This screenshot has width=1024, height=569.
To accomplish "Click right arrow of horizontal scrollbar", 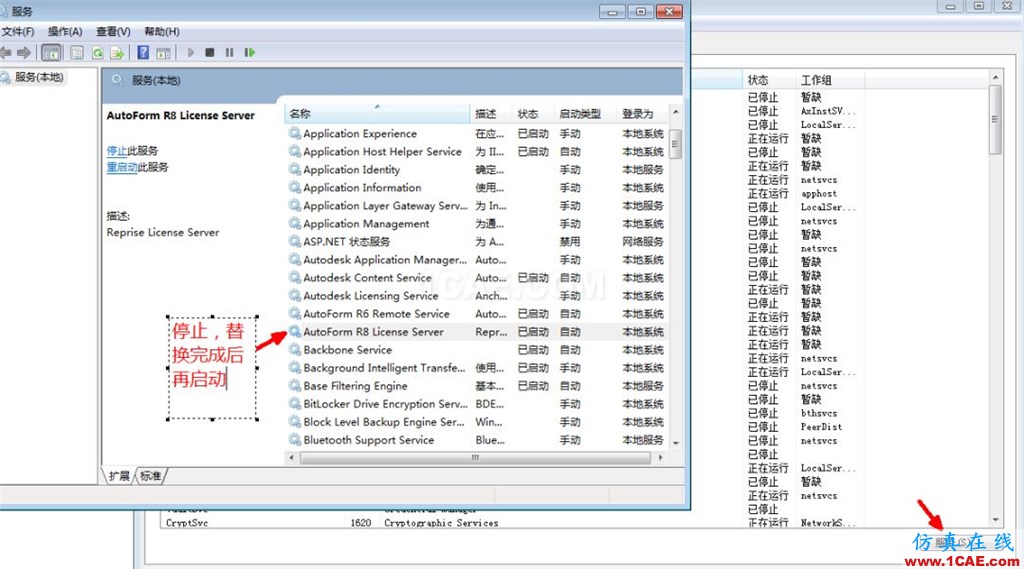I will 661,457.
